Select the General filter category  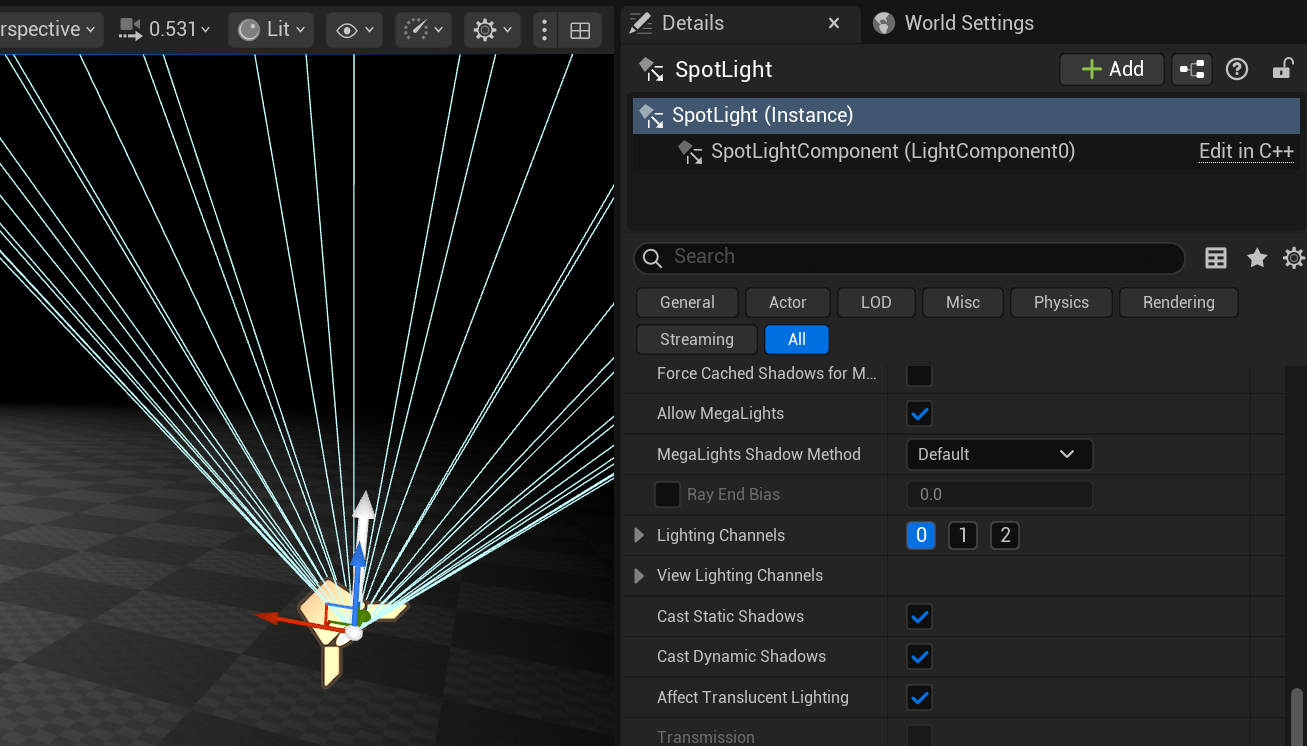click(687, 302)
